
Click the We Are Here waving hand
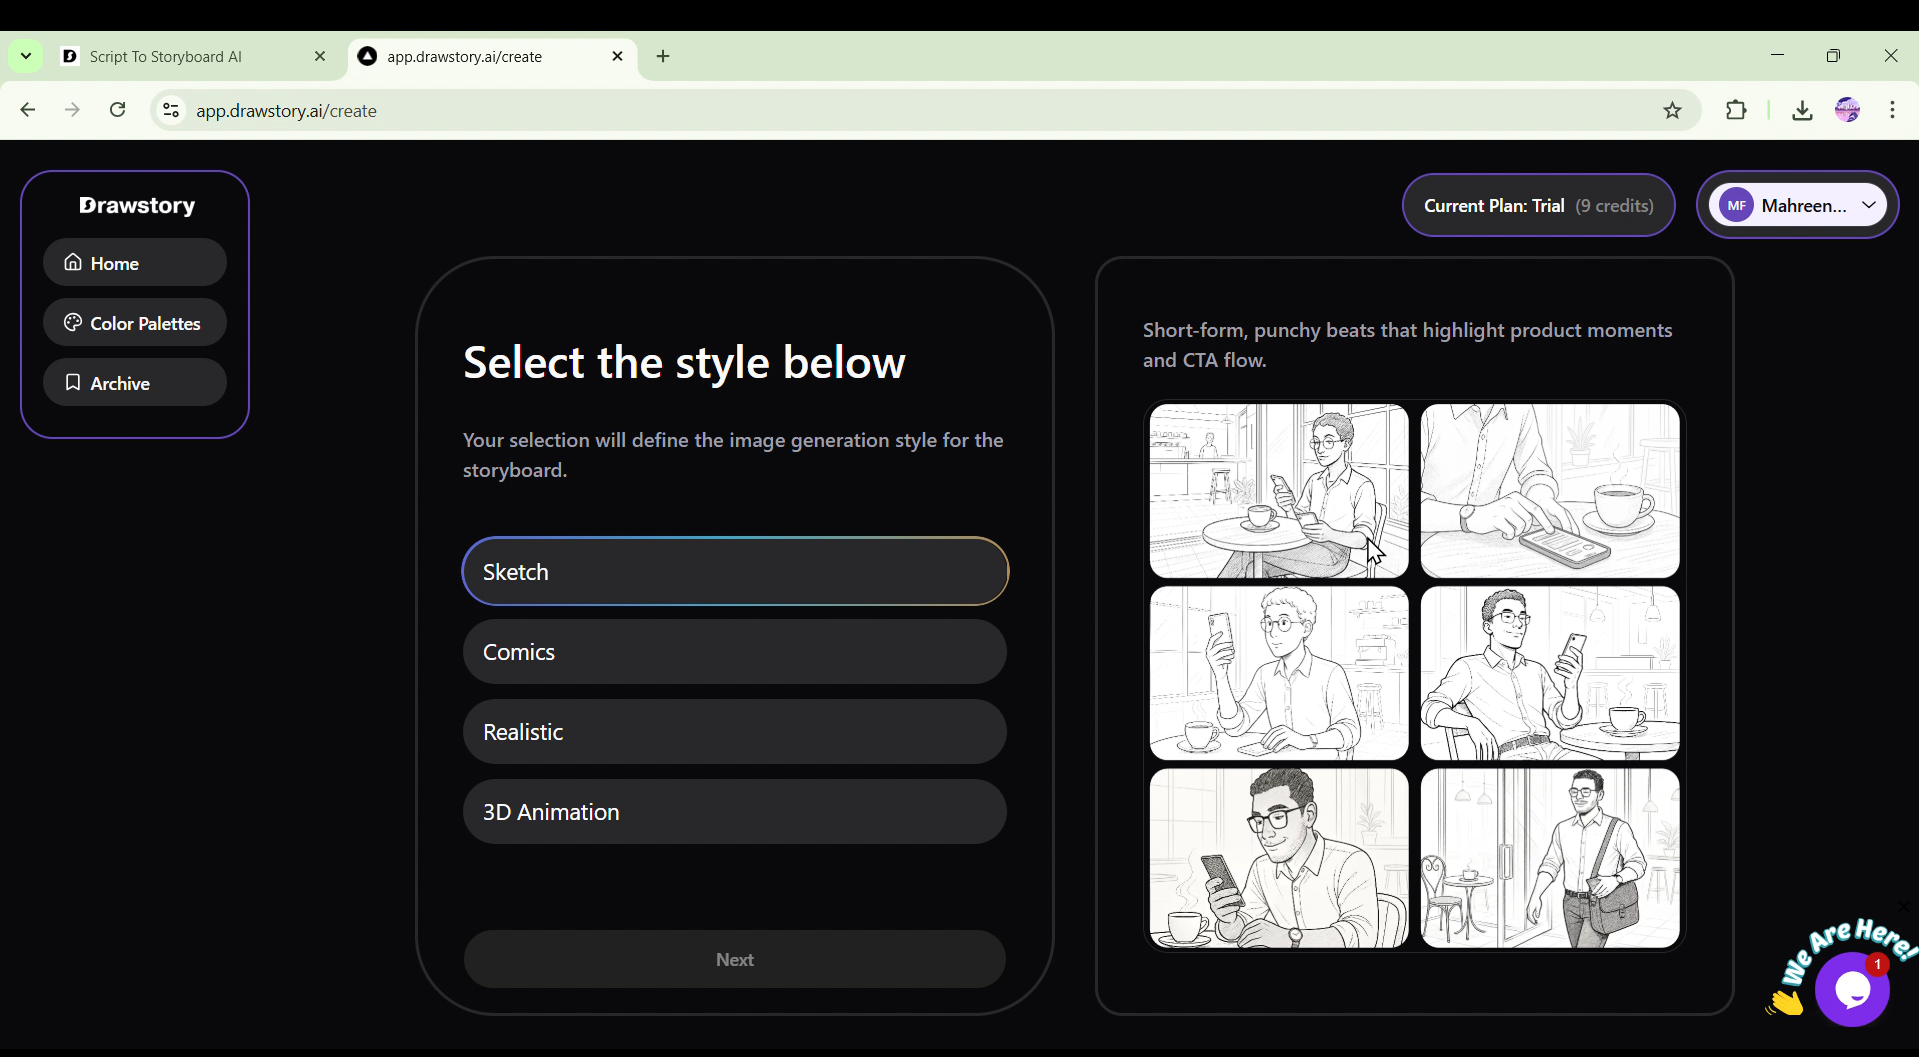(1785, 1001)
